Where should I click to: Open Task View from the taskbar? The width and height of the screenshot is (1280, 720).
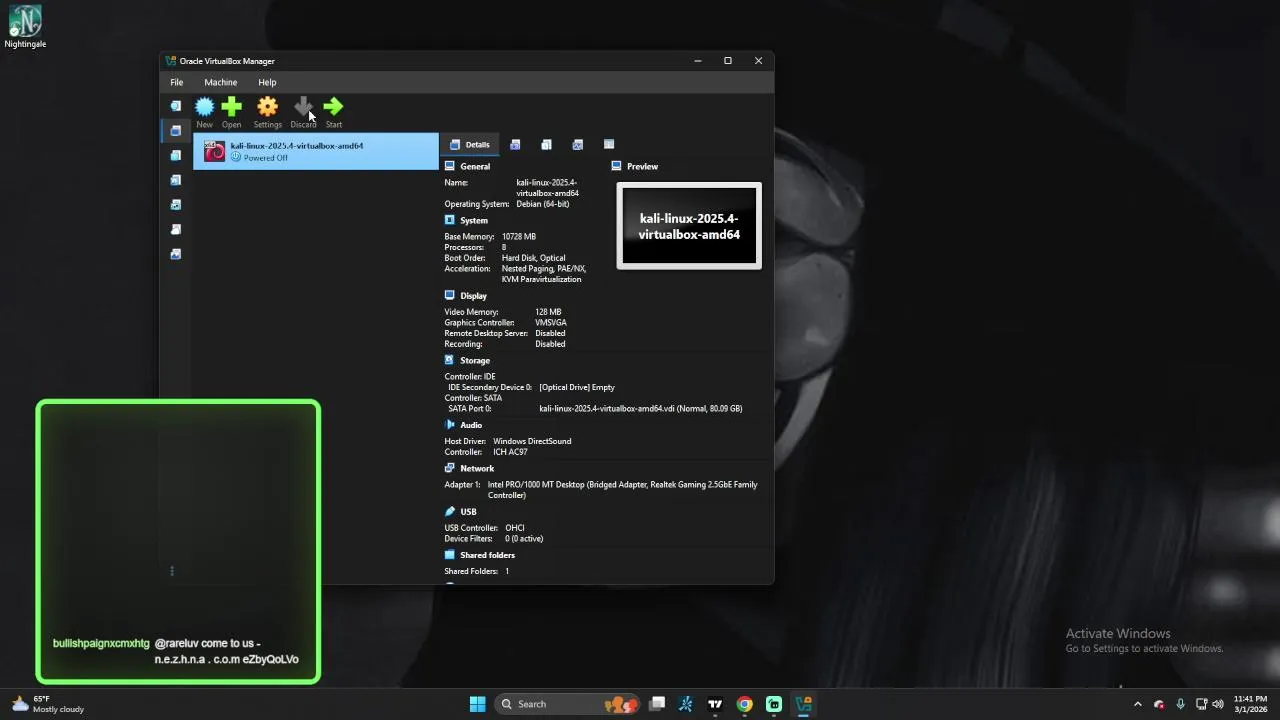(657, 704)
